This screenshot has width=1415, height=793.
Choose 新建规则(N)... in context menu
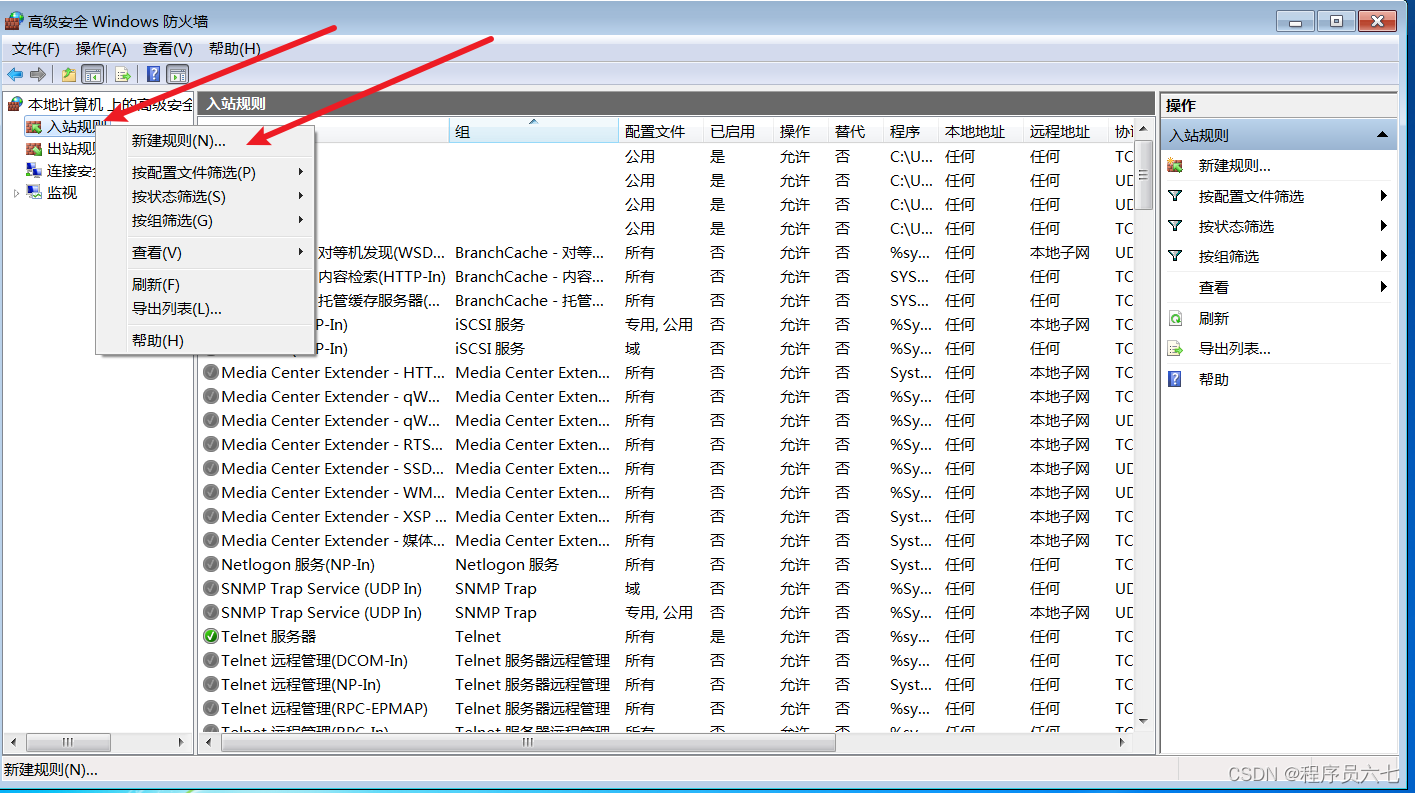click(x=205, y=141)
